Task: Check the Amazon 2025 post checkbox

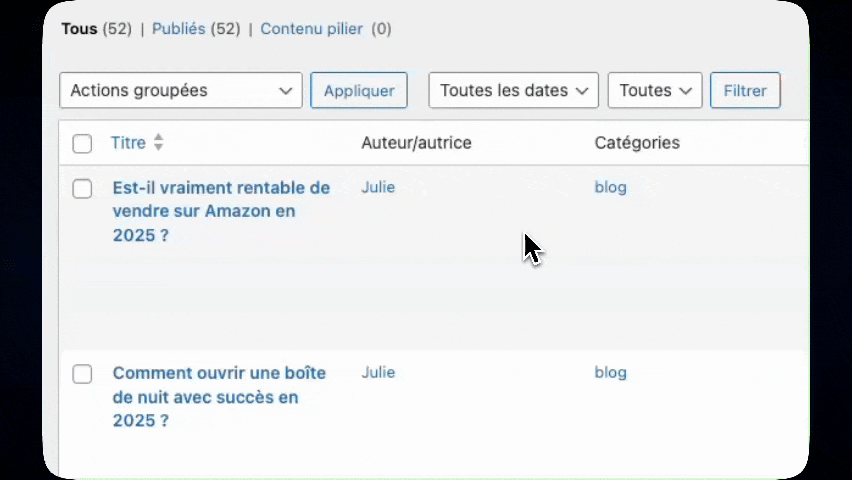Action: [82, 189]
